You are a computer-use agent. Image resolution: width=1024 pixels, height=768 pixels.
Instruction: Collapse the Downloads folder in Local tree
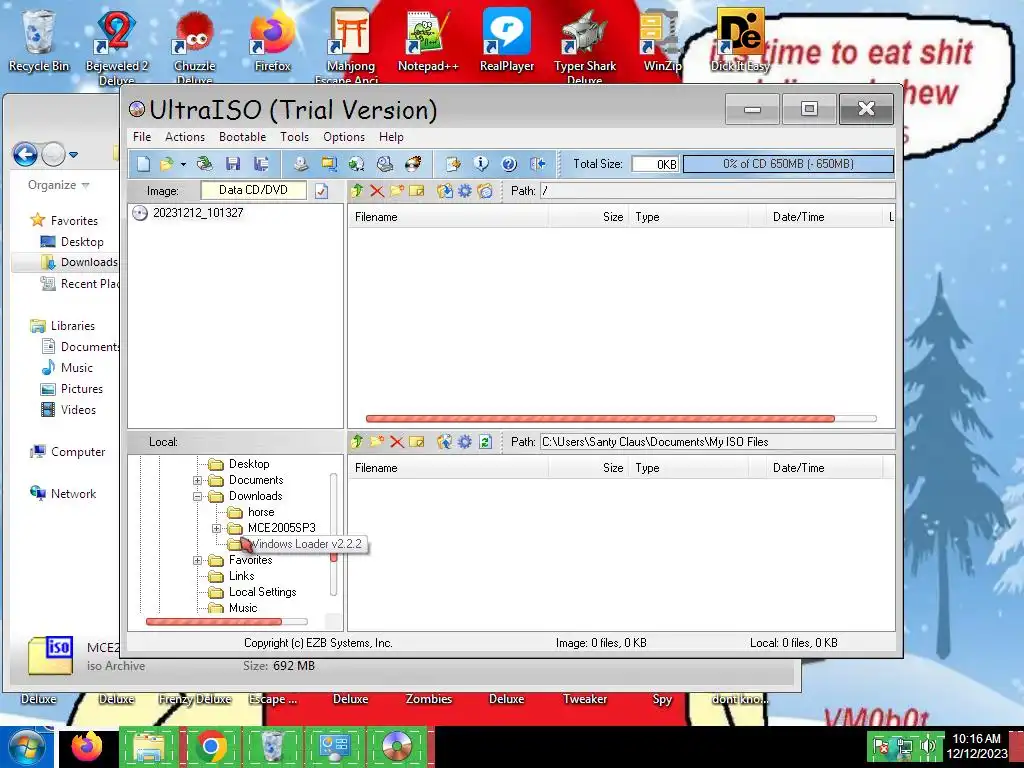point(197,496)
